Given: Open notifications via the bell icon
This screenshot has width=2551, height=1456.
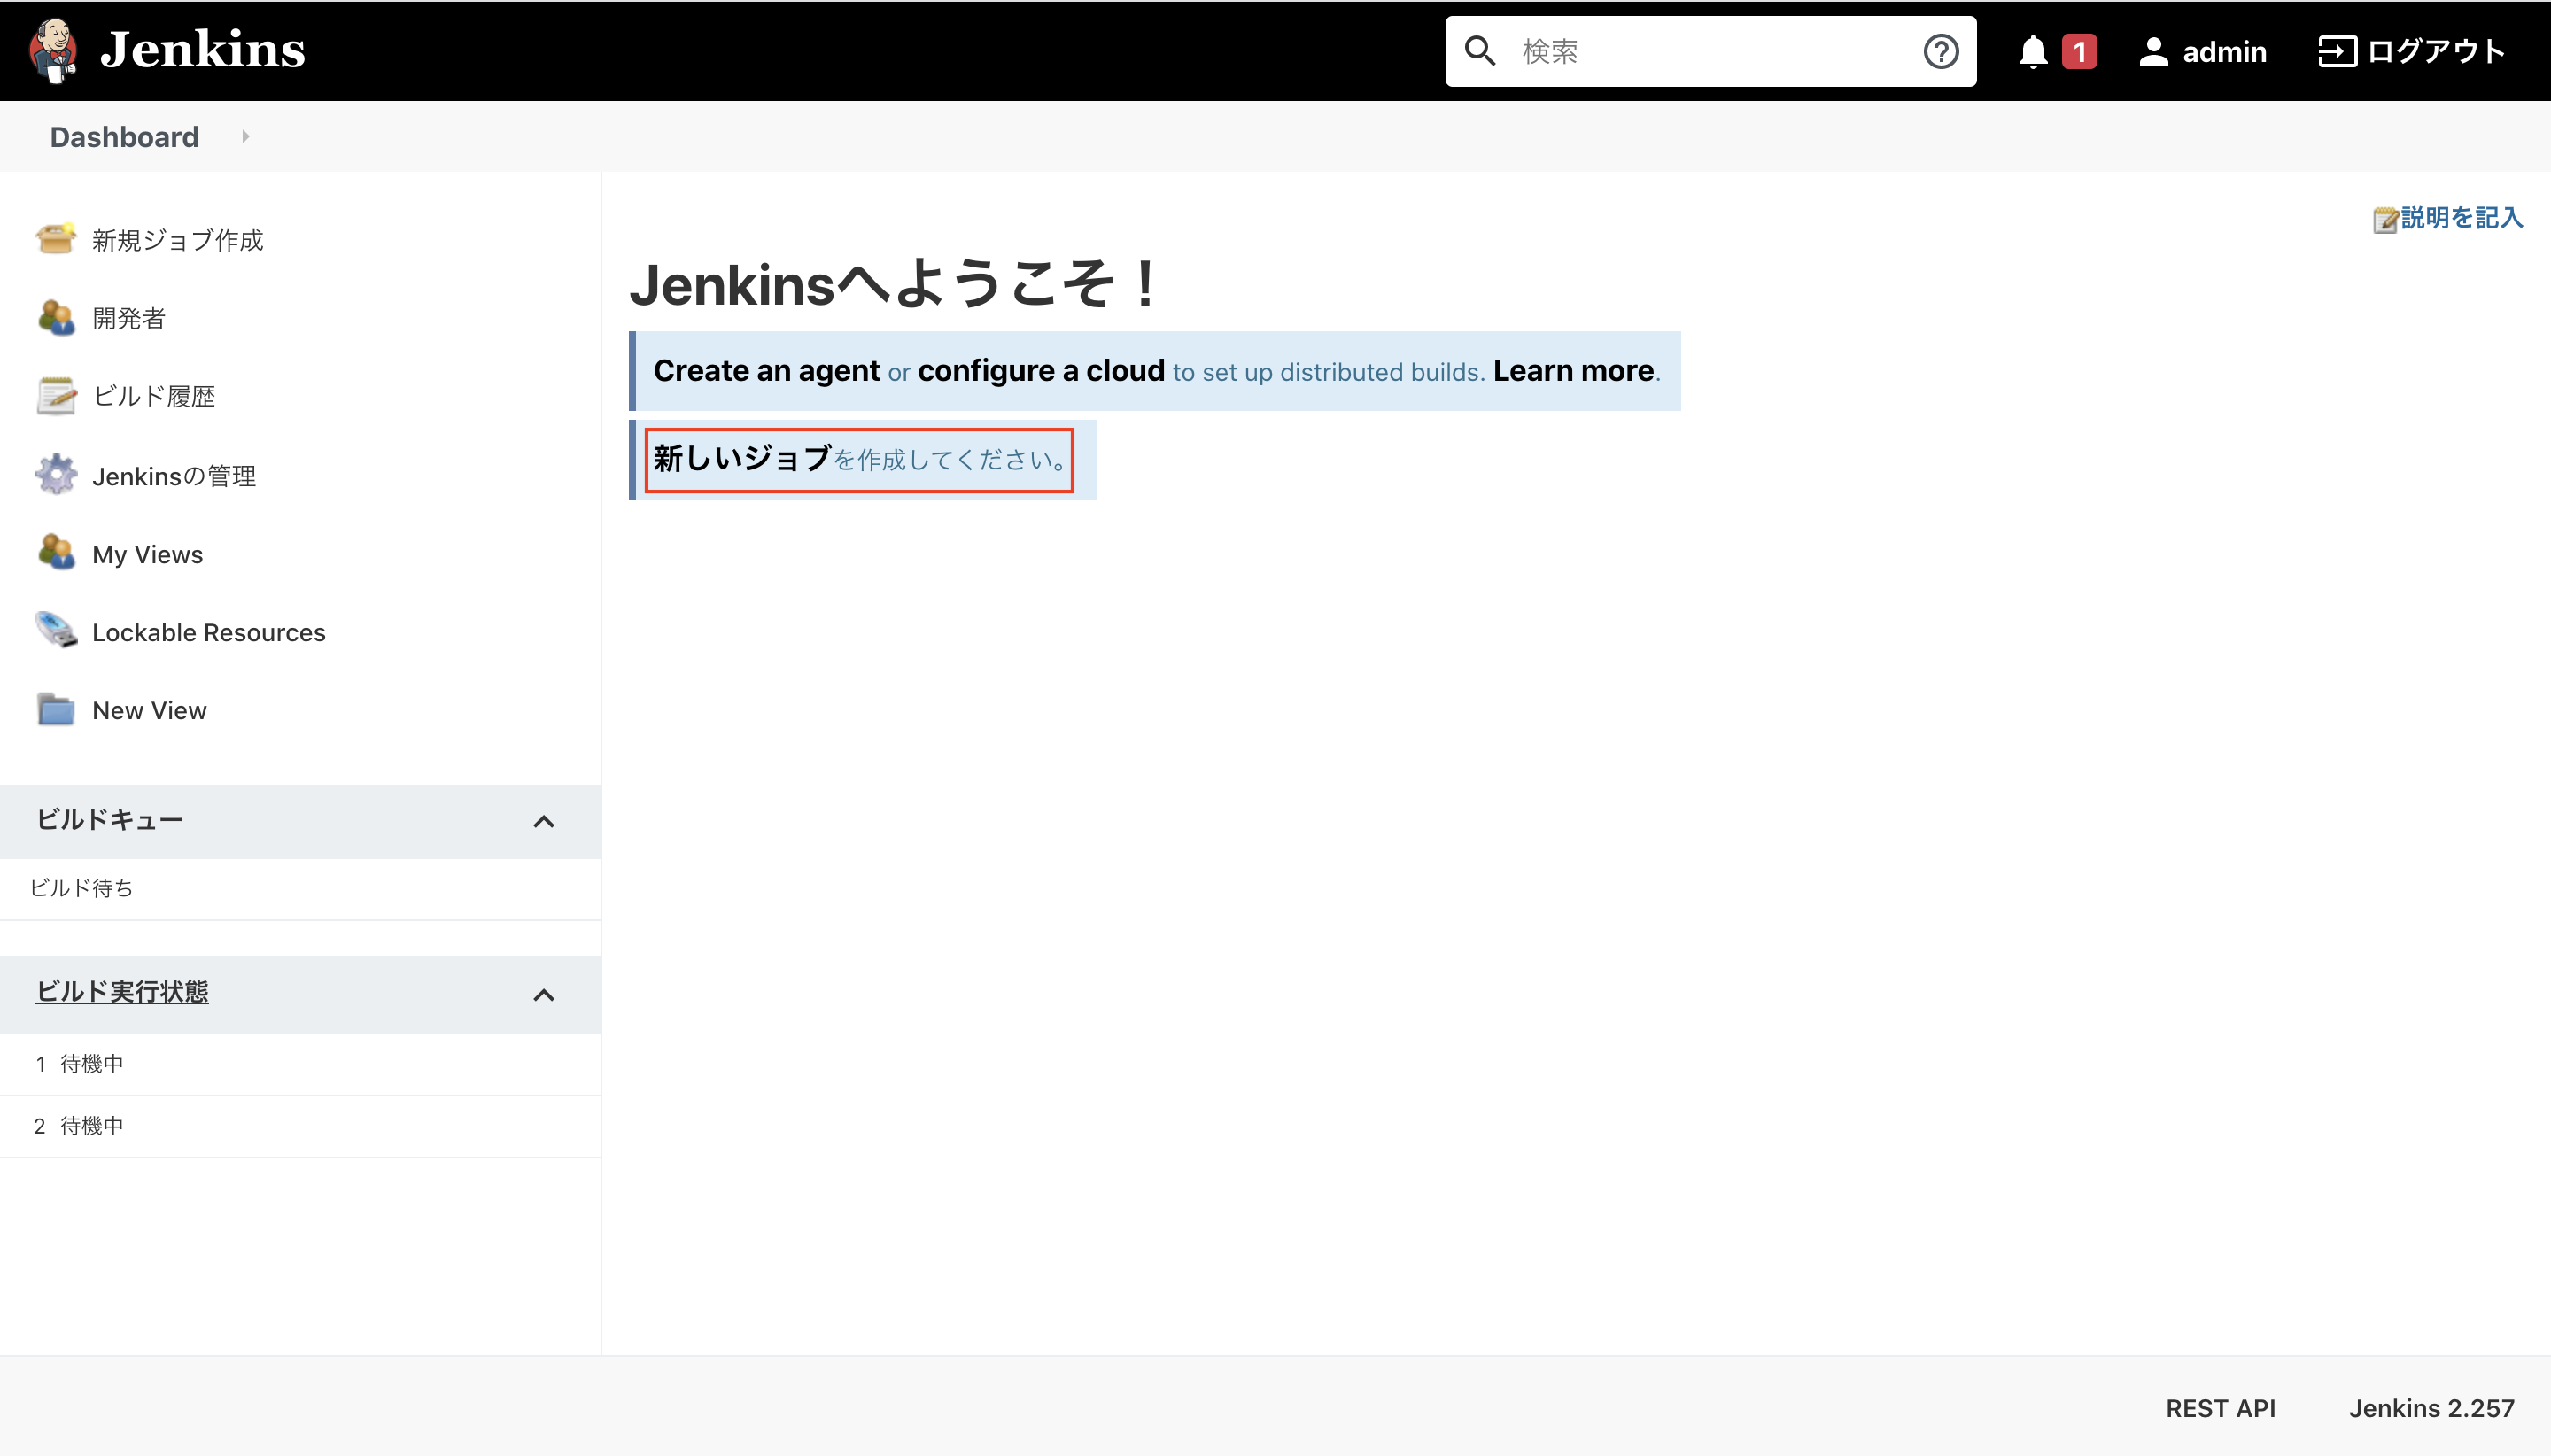Looking at the screenshot, I should click(2033, 51).
